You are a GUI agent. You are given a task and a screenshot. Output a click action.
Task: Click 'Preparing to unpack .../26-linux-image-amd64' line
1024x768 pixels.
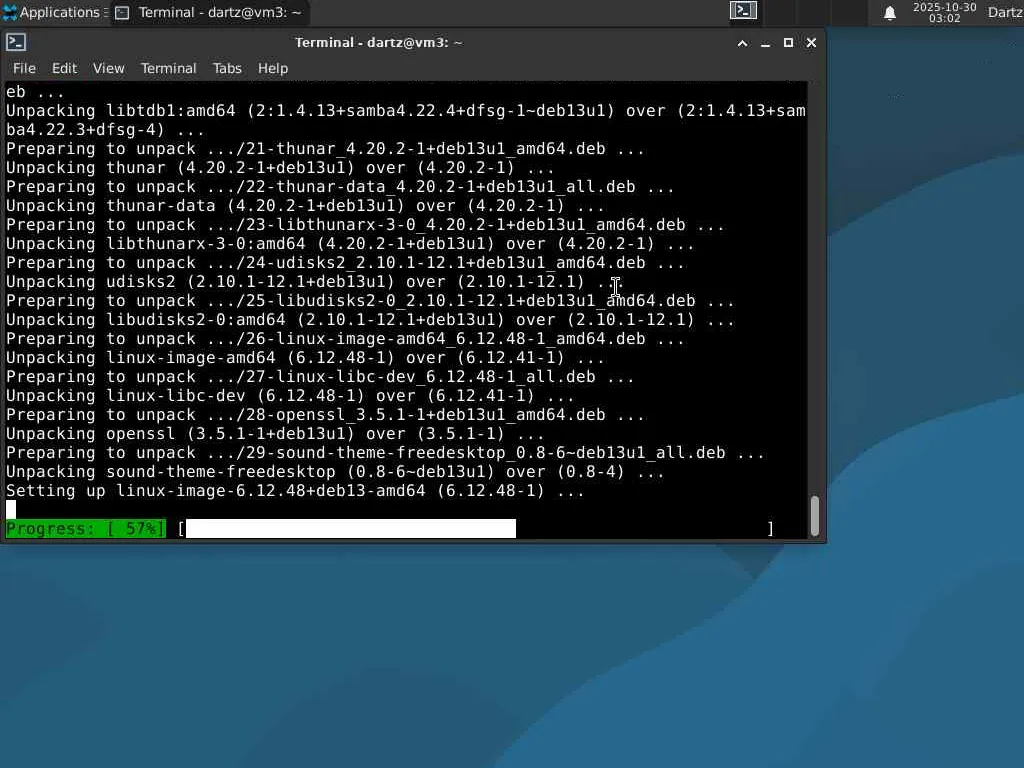pyautogui.click(x=345, y=339)
